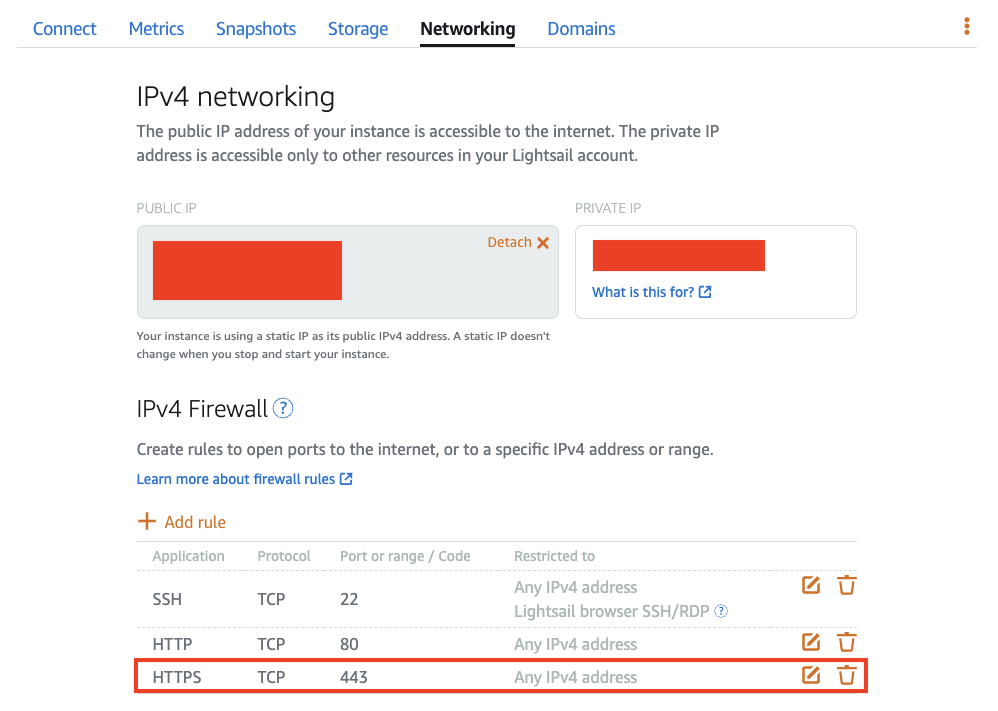Screen dimensions: 998x711
Task: Click the Networking tab
Action: click(x=467, y=29)
